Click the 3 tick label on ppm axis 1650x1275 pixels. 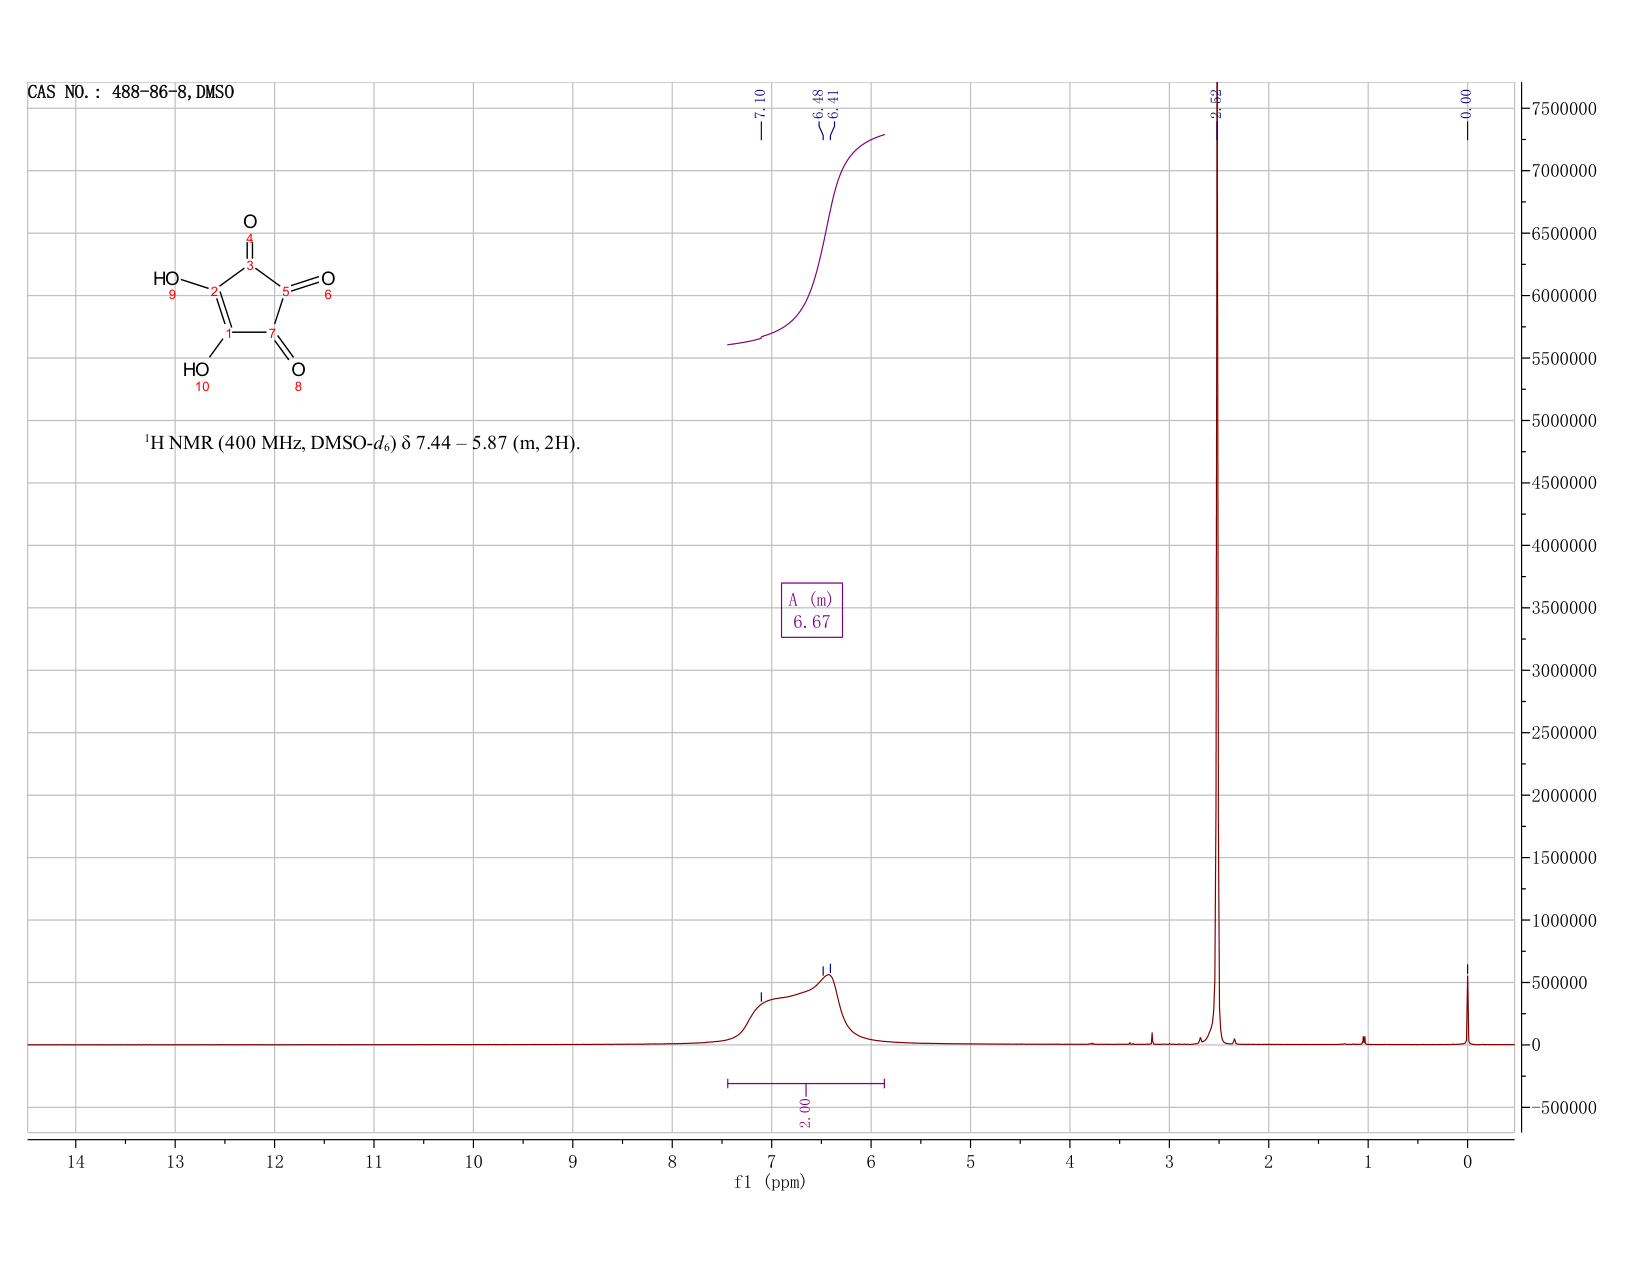(x=1169, y=1161)
